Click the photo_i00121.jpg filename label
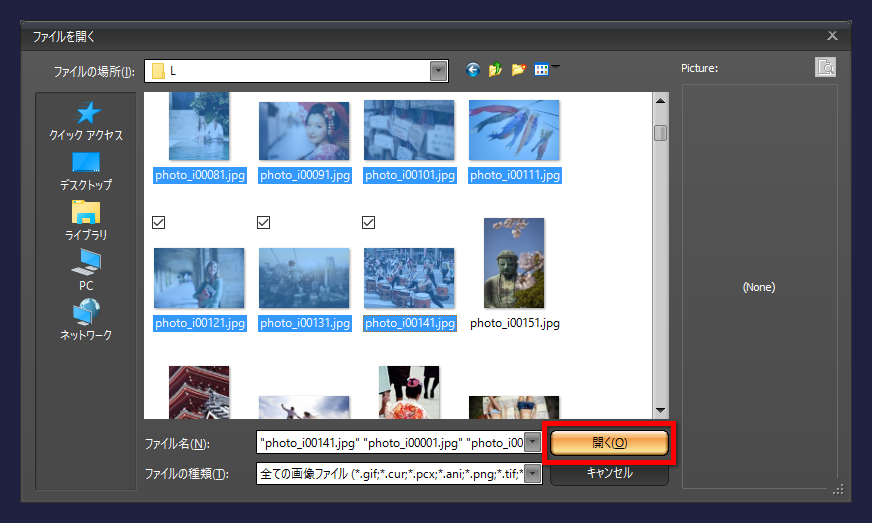872x523 pixels. (x=200, y=323)
